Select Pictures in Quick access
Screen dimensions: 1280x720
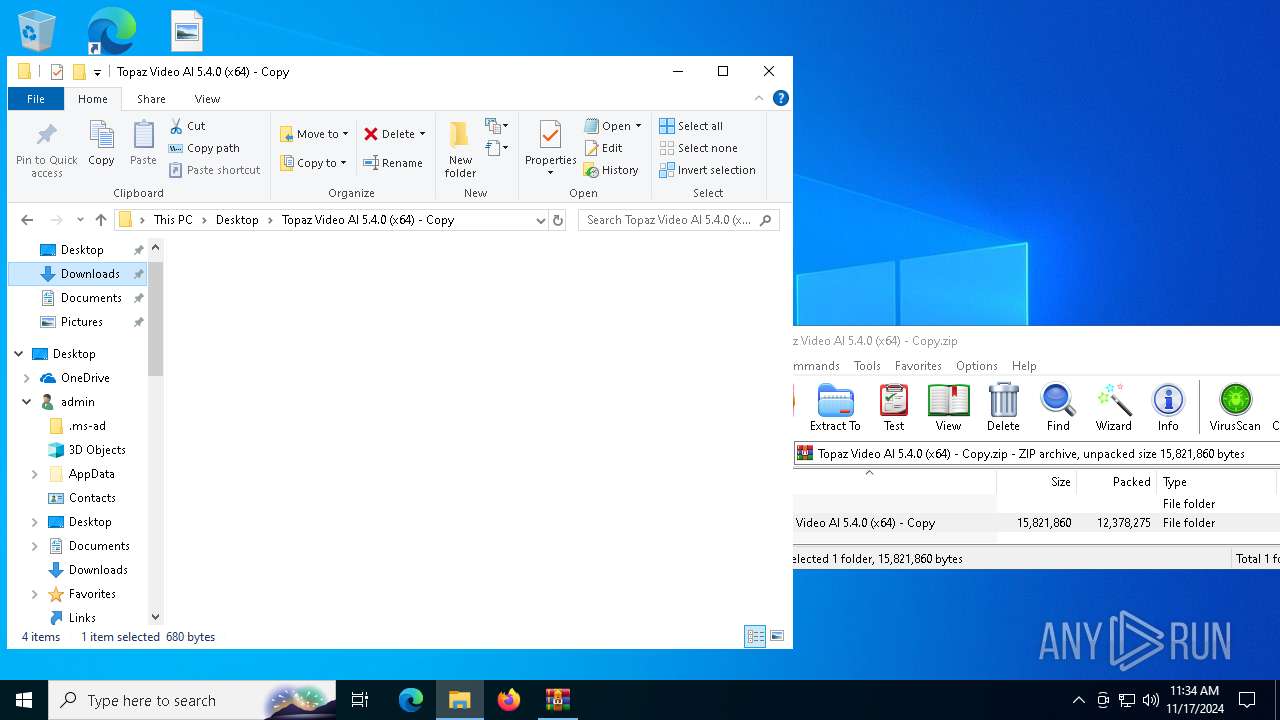coord(82,322)
